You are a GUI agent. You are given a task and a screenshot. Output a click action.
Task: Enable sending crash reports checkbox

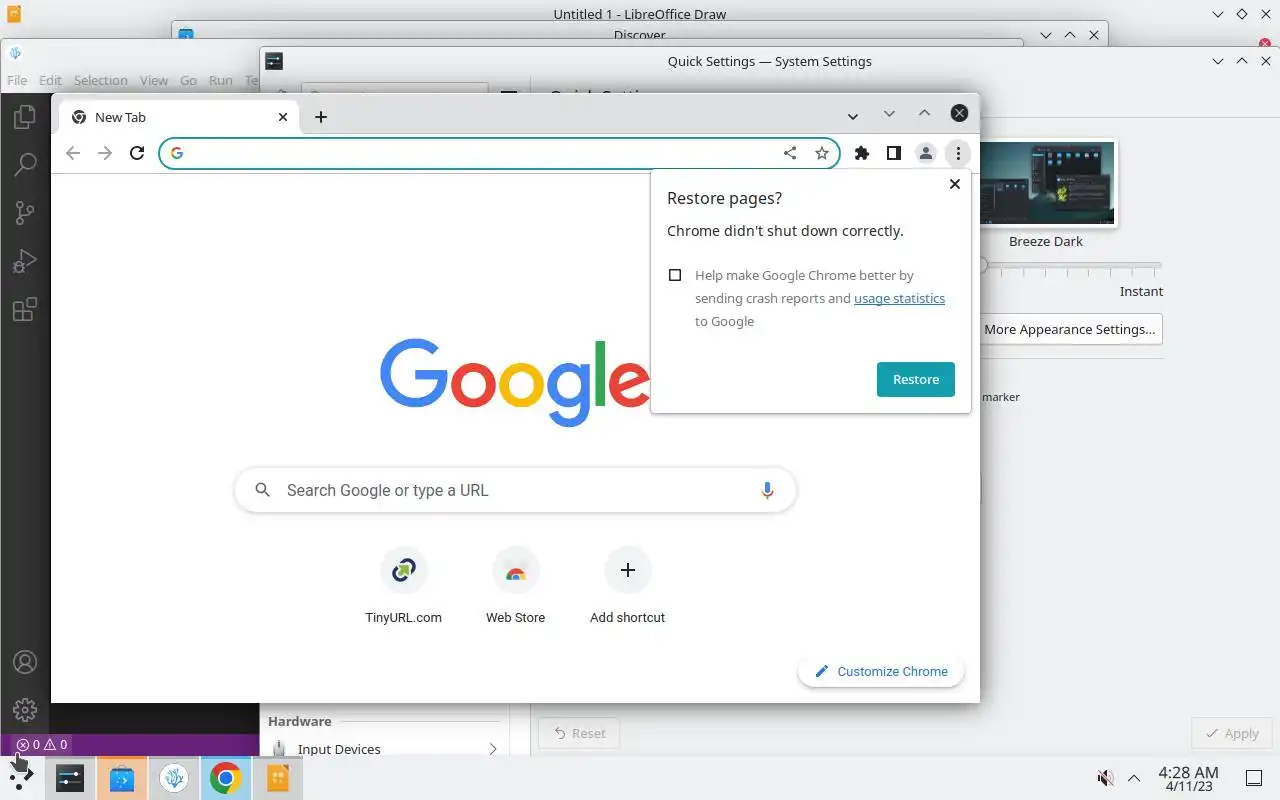(x=675, y=275)
